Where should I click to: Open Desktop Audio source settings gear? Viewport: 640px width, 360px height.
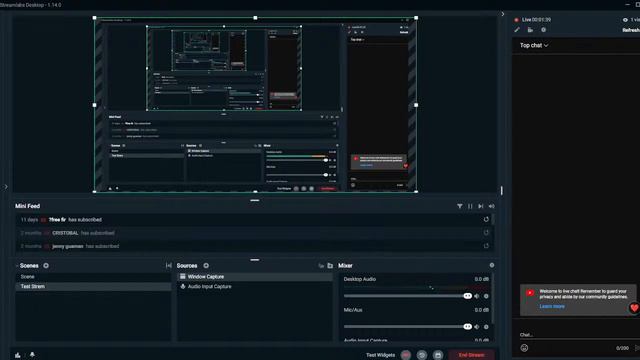click(486, 296)
